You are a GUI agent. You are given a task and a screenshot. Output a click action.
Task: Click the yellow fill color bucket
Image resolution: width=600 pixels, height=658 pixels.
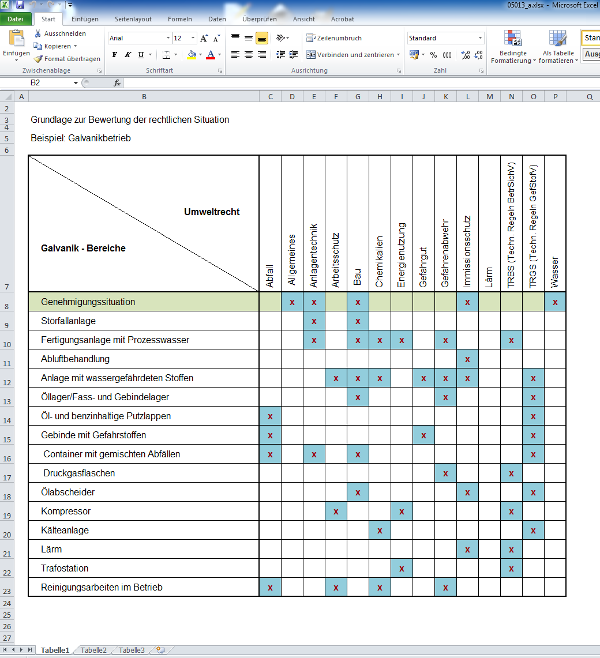tap(188, 55)
